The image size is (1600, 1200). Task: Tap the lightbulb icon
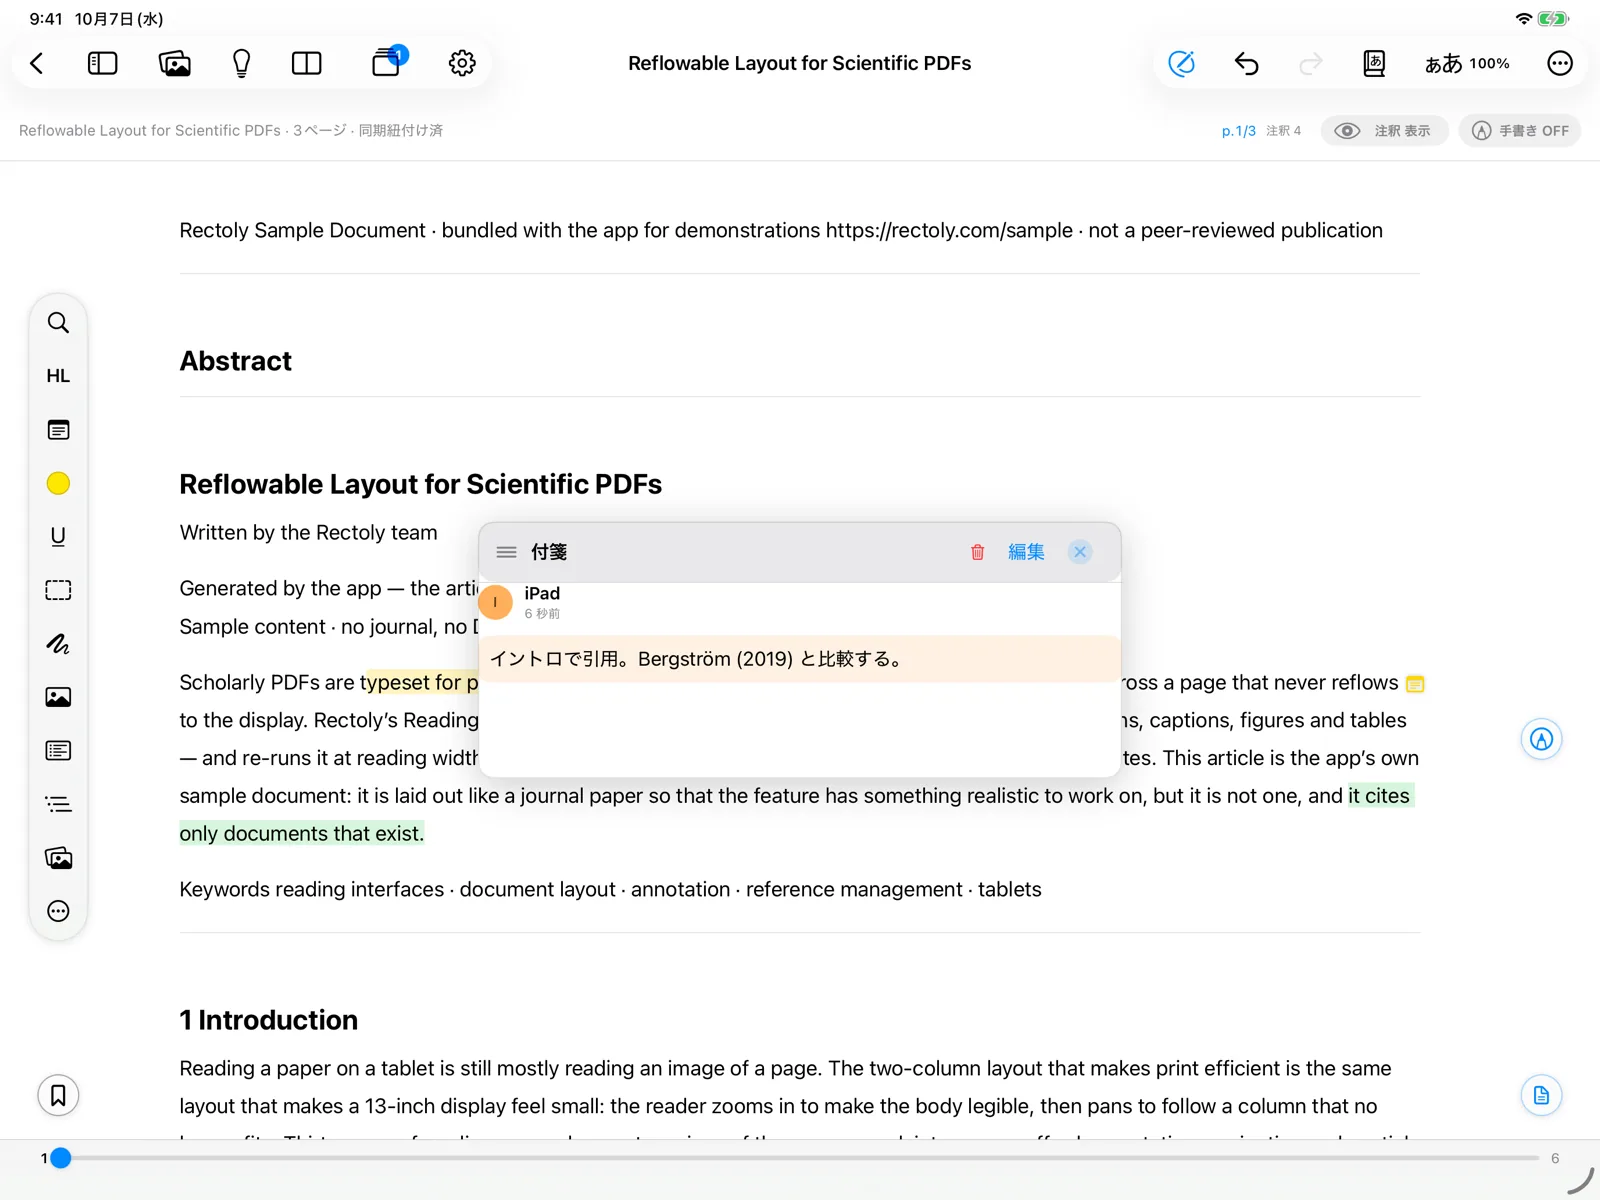pyautogui.click(x=242, y=64)
